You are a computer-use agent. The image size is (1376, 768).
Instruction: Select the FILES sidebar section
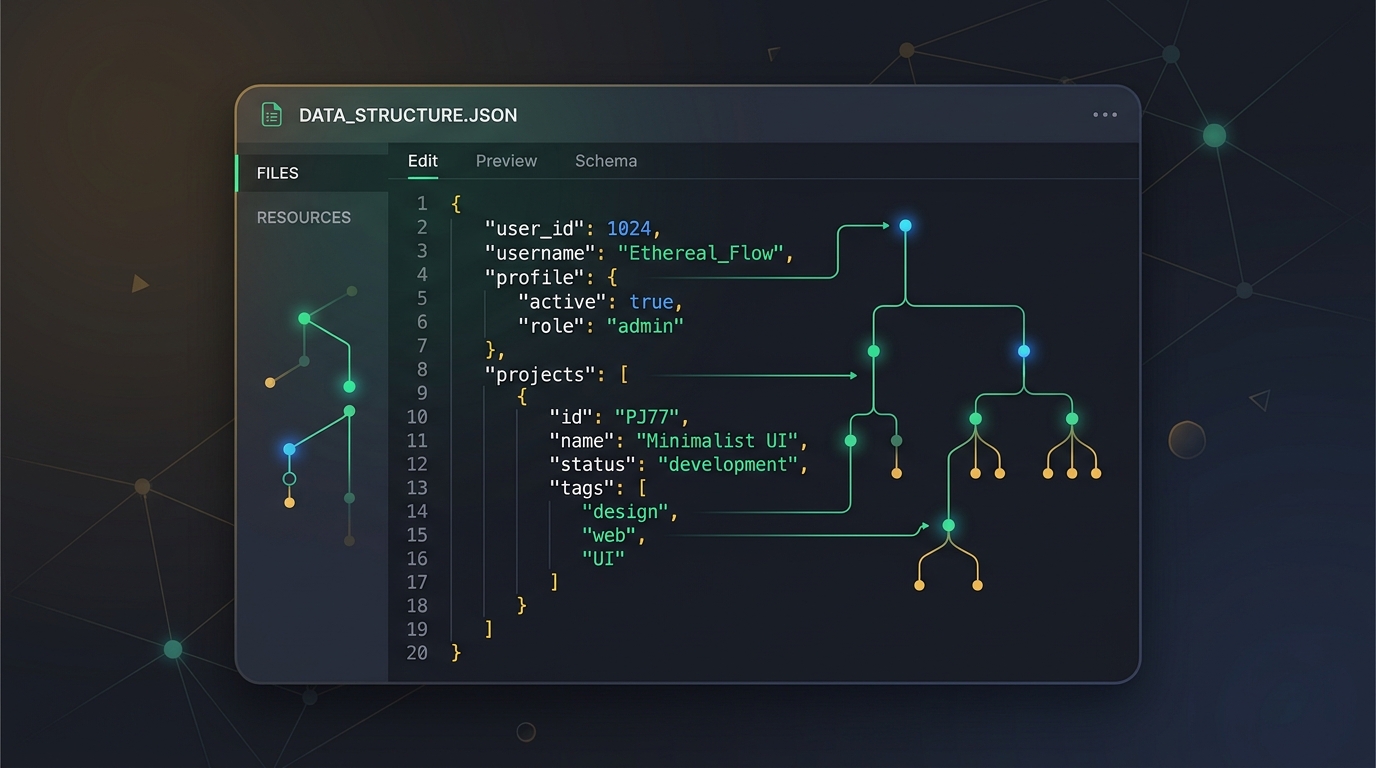(312, 173)
